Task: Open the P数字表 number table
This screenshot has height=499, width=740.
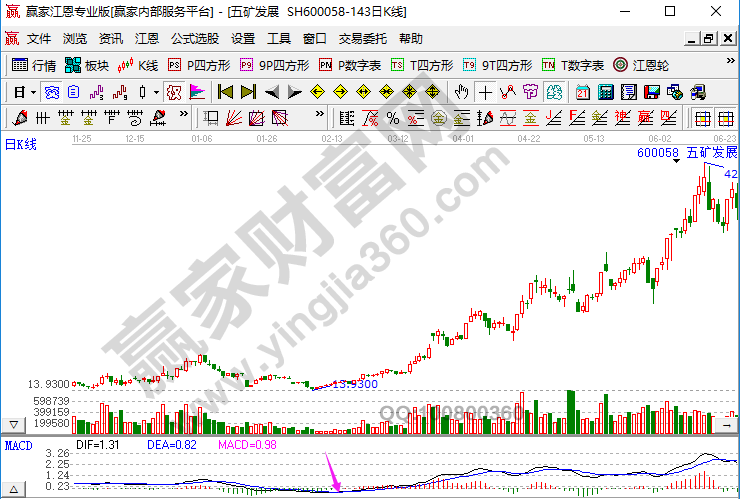Action: [x=350, y=65]
